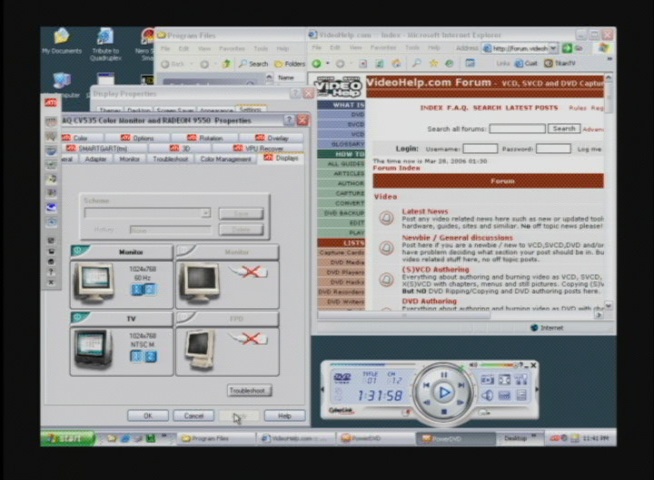Toggle the FPD display enable power button
Image resolution: width=654 pixels, height=480 pixels.
tap(184, 317)
